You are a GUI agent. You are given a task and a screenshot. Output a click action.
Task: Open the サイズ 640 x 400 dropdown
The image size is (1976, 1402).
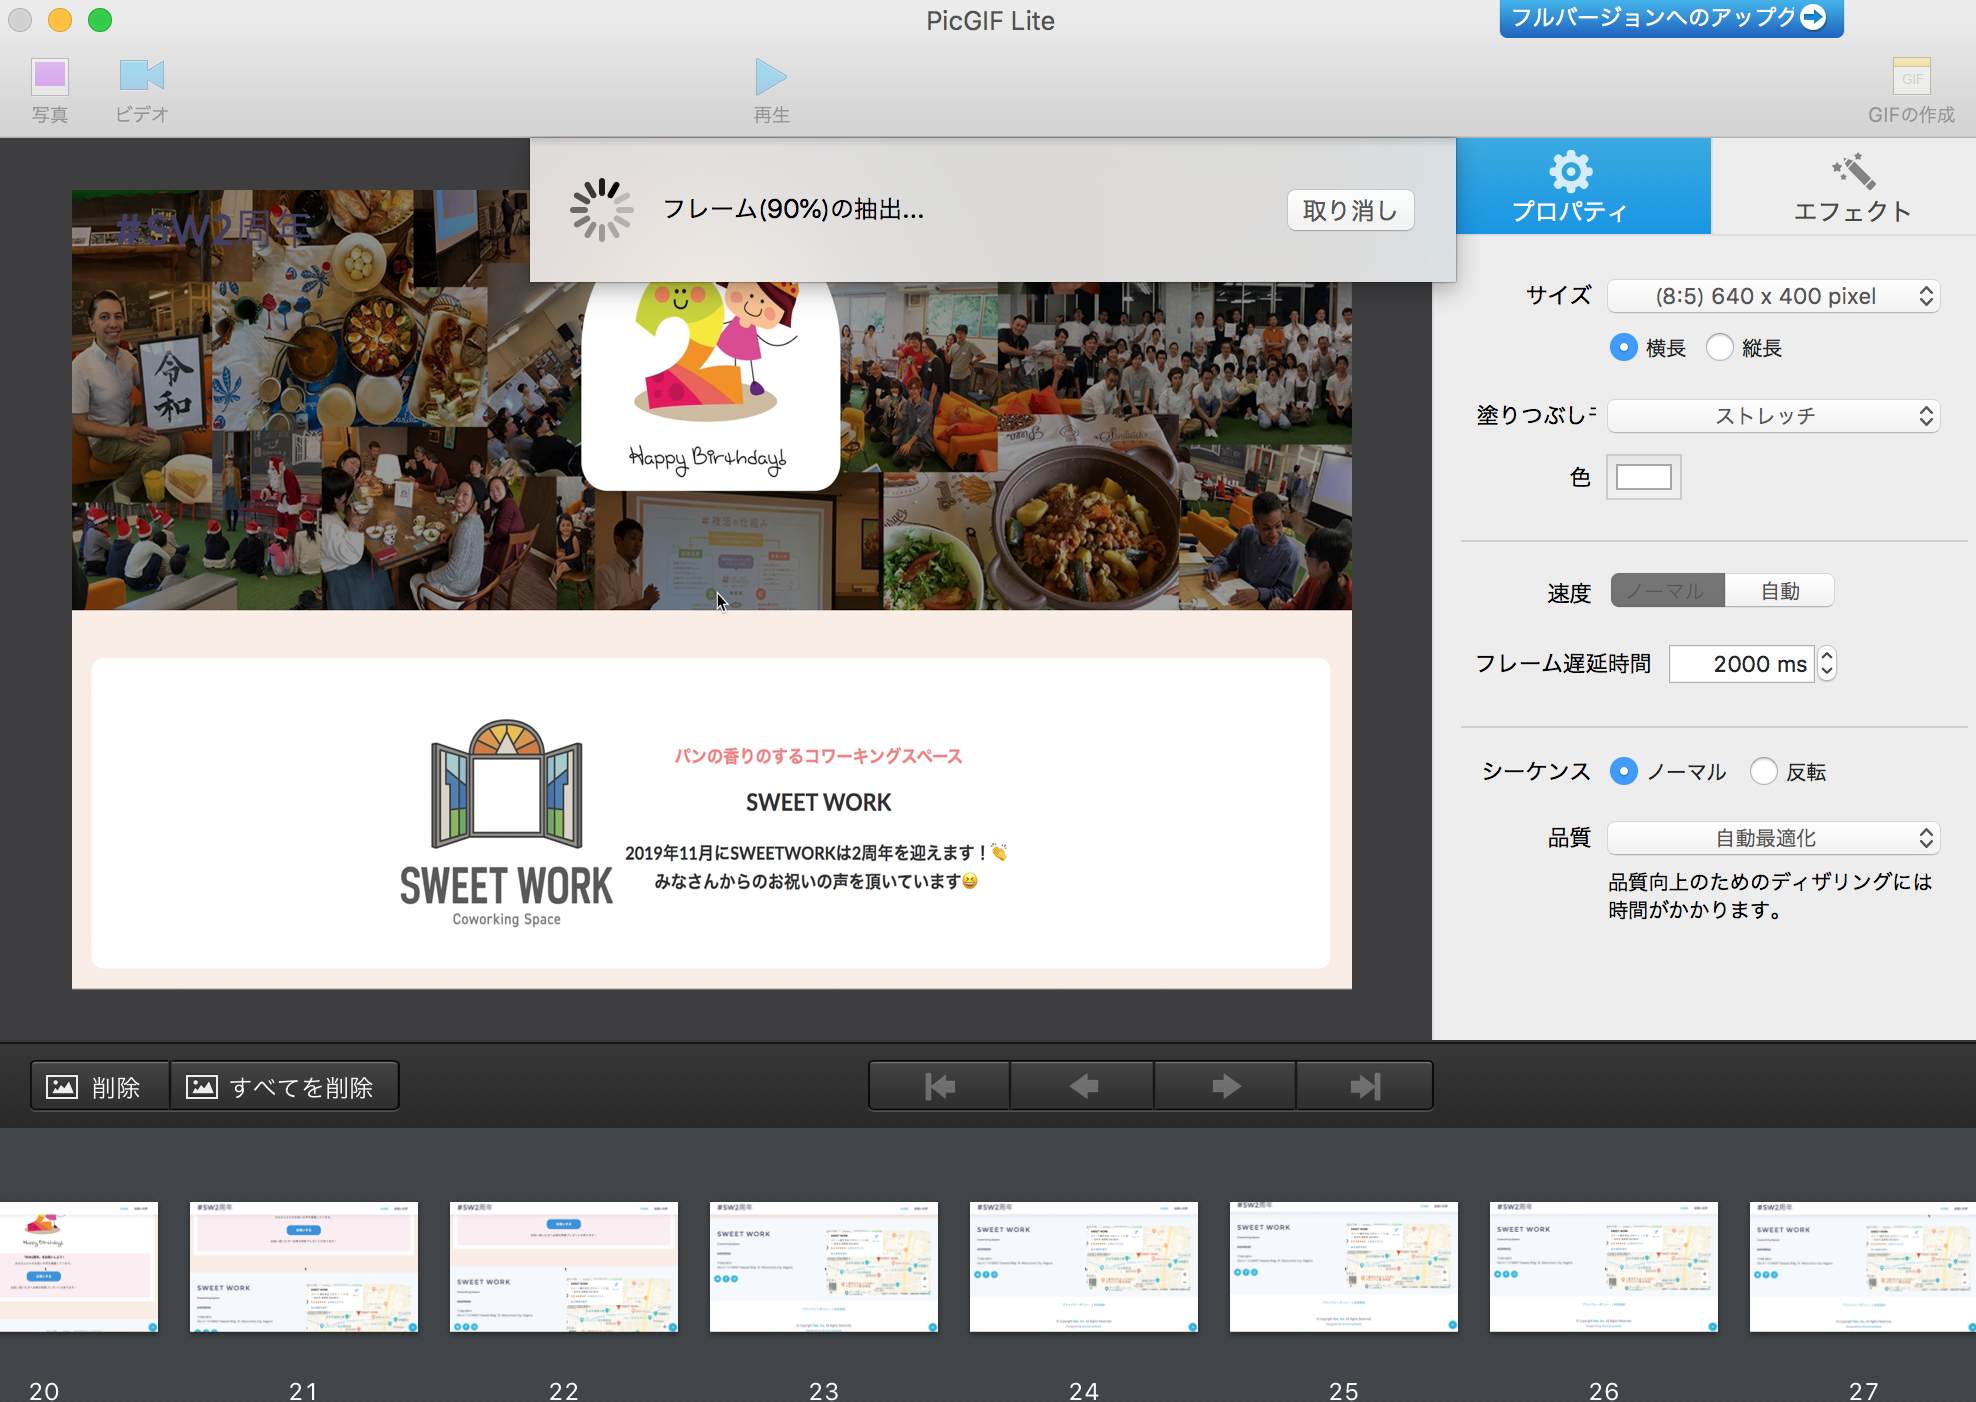tap(1773, 296)
